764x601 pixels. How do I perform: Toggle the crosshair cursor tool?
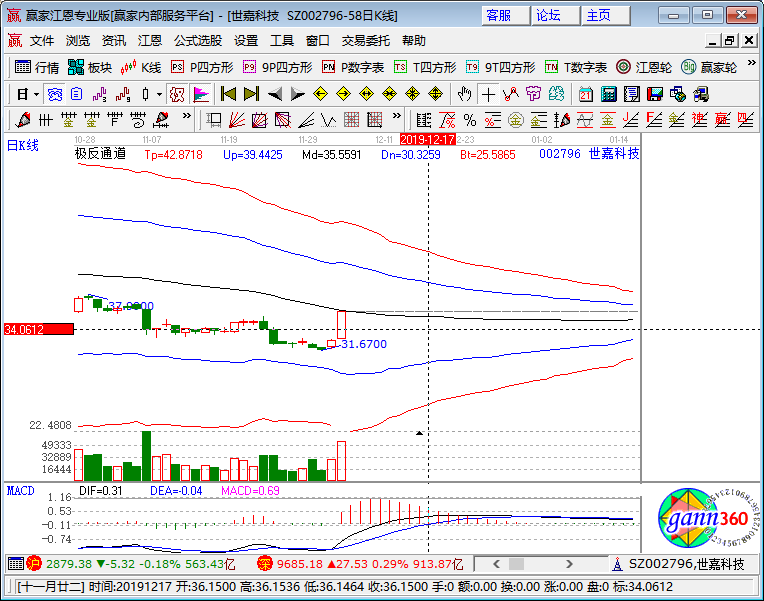point(488,94)
